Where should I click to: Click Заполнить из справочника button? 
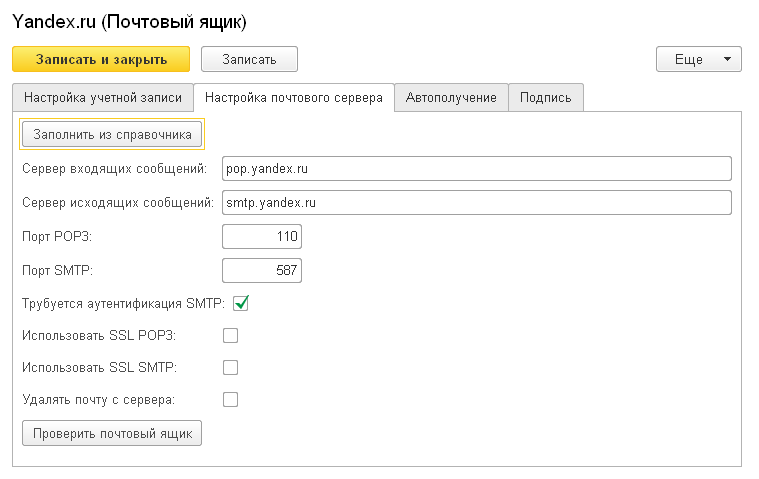112,134
